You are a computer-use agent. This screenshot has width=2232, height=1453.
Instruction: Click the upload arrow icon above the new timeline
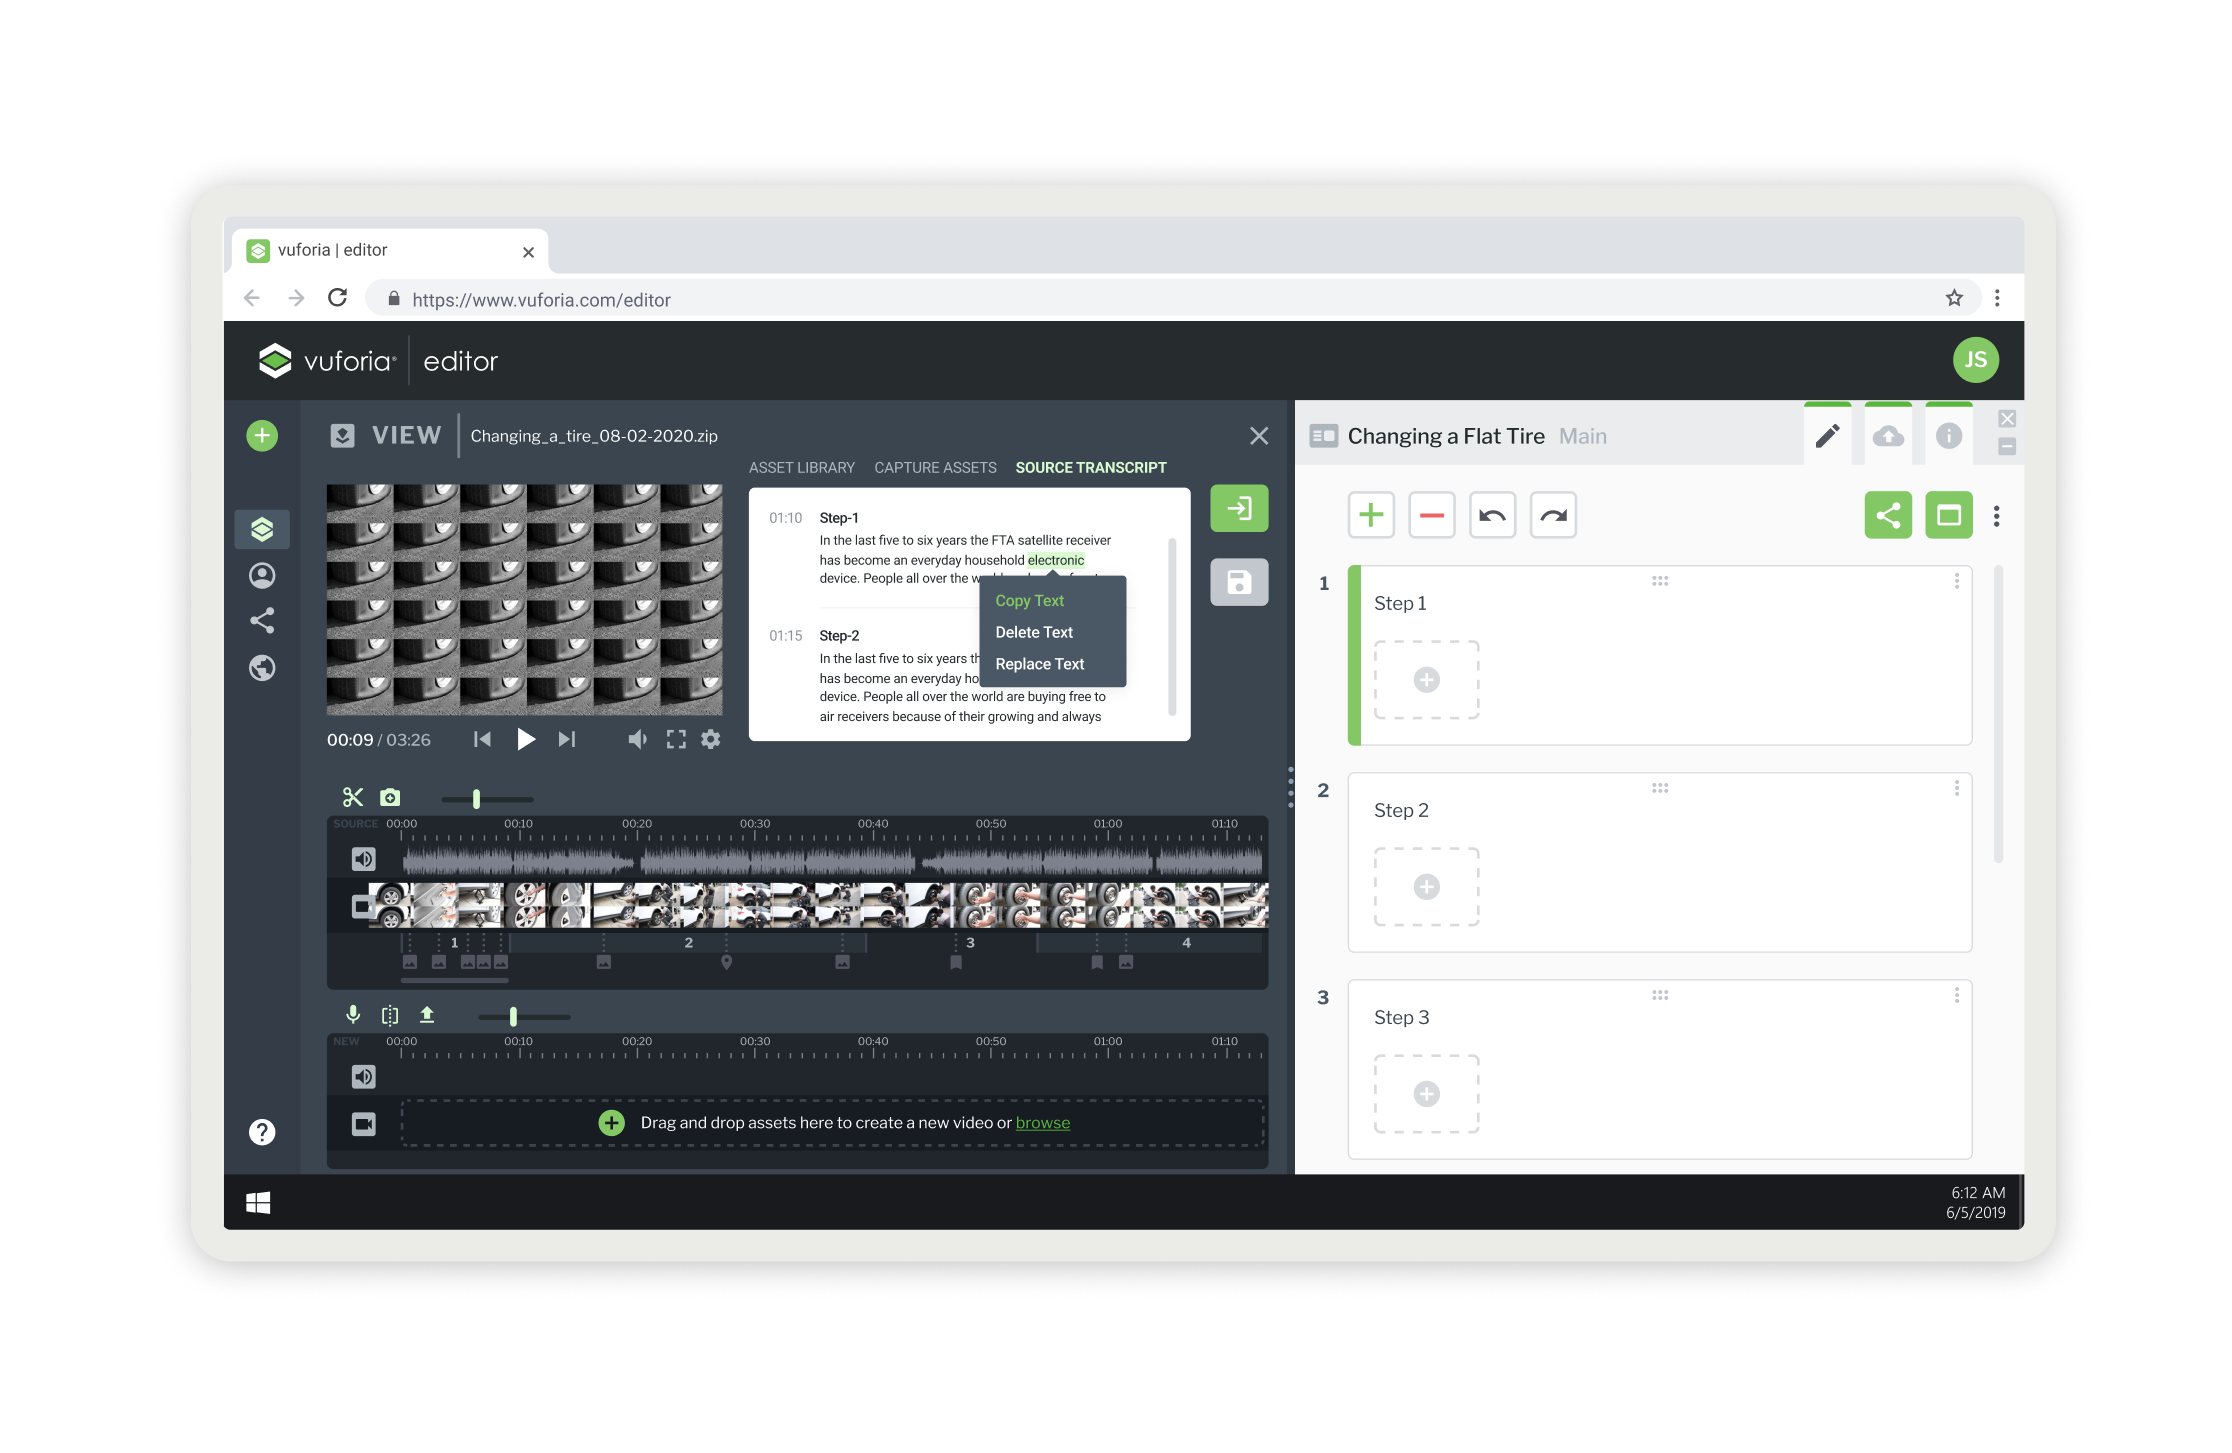(427, 1015)
